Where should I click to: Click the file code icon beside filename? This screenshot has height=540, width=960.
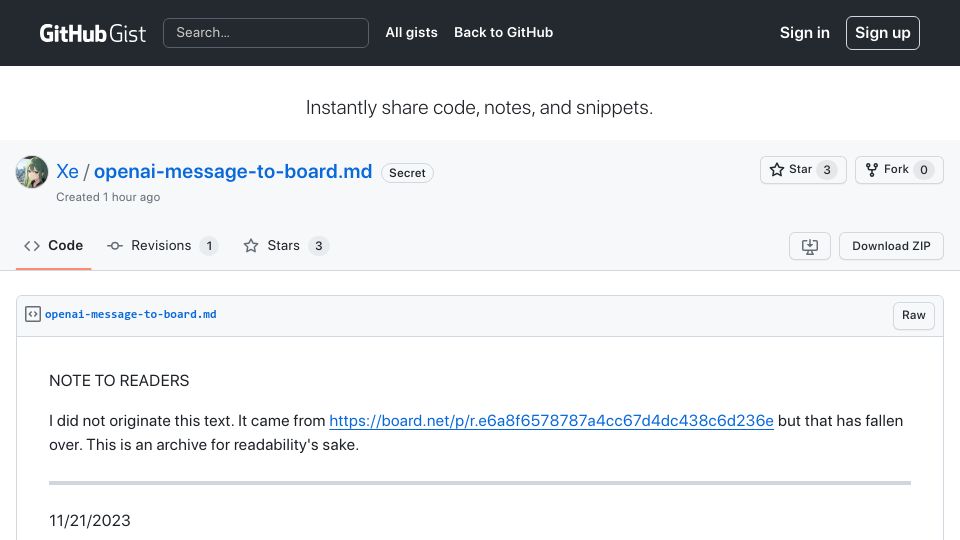33,314
